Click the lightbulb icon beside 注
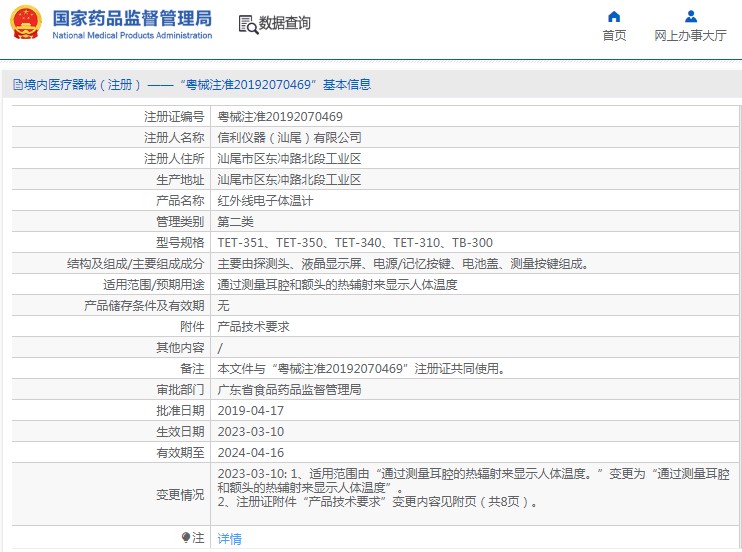This screenshot has height=552, width=742. [186, 537]
